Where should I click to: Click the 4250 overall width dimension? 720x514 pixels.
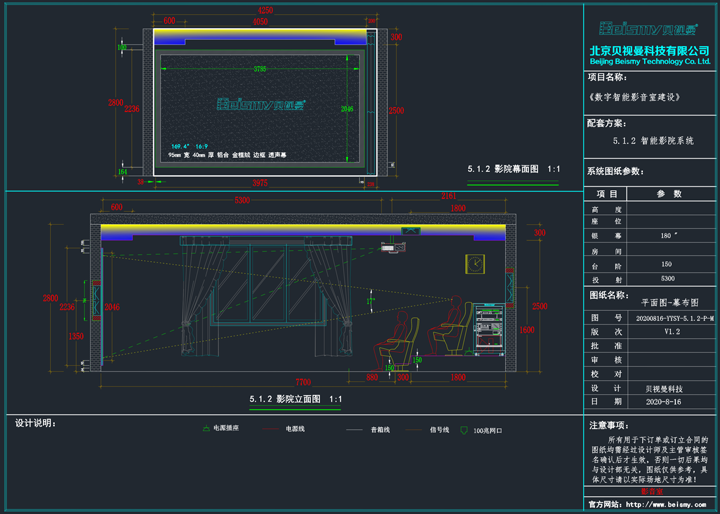(265, 10)
